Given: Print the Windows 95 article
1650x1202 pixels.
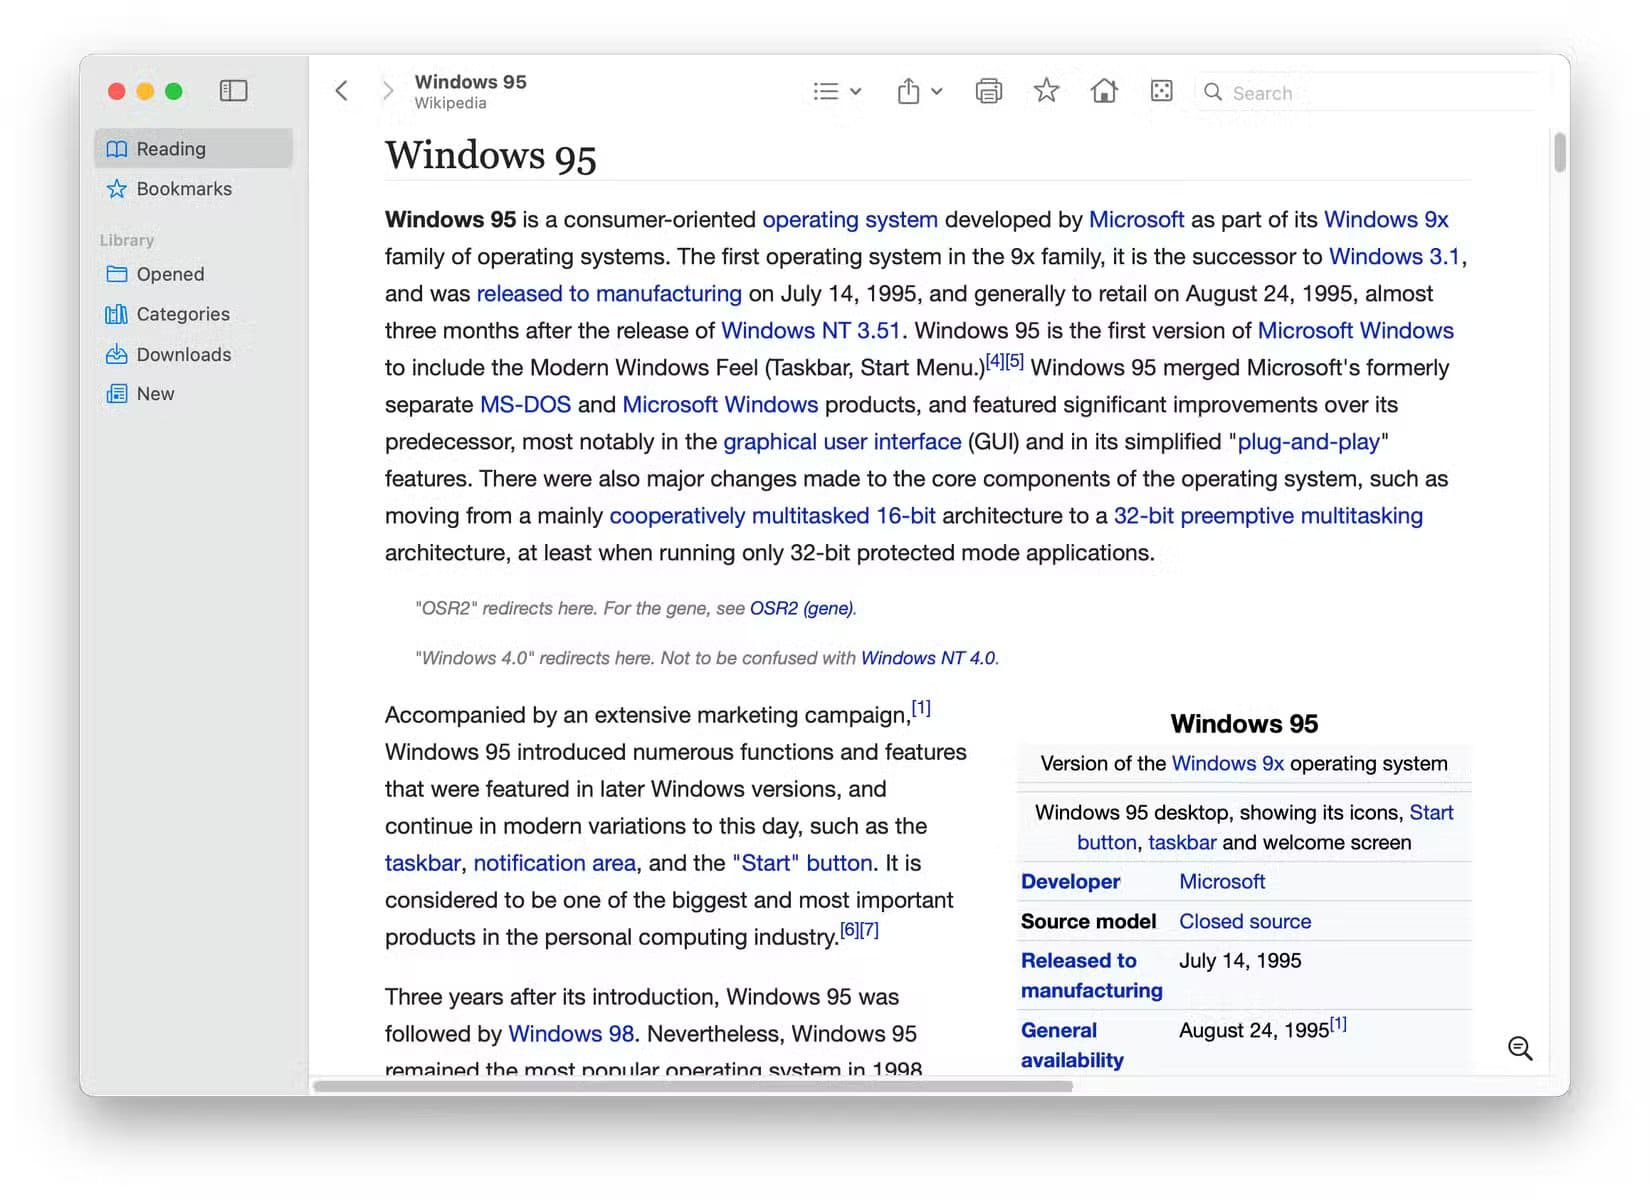Looking at the screenshot, I should [x=988, y=91].
